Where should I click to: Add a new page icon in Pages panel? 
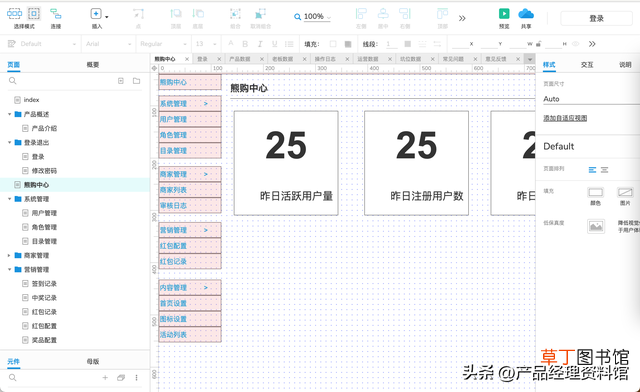click(121, 81)
